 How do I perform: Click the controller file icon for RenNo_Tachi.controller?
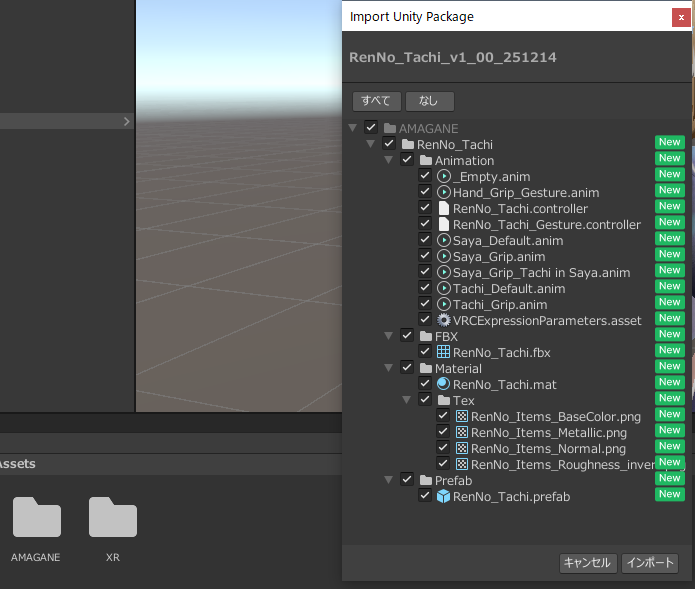coord(444,208)
